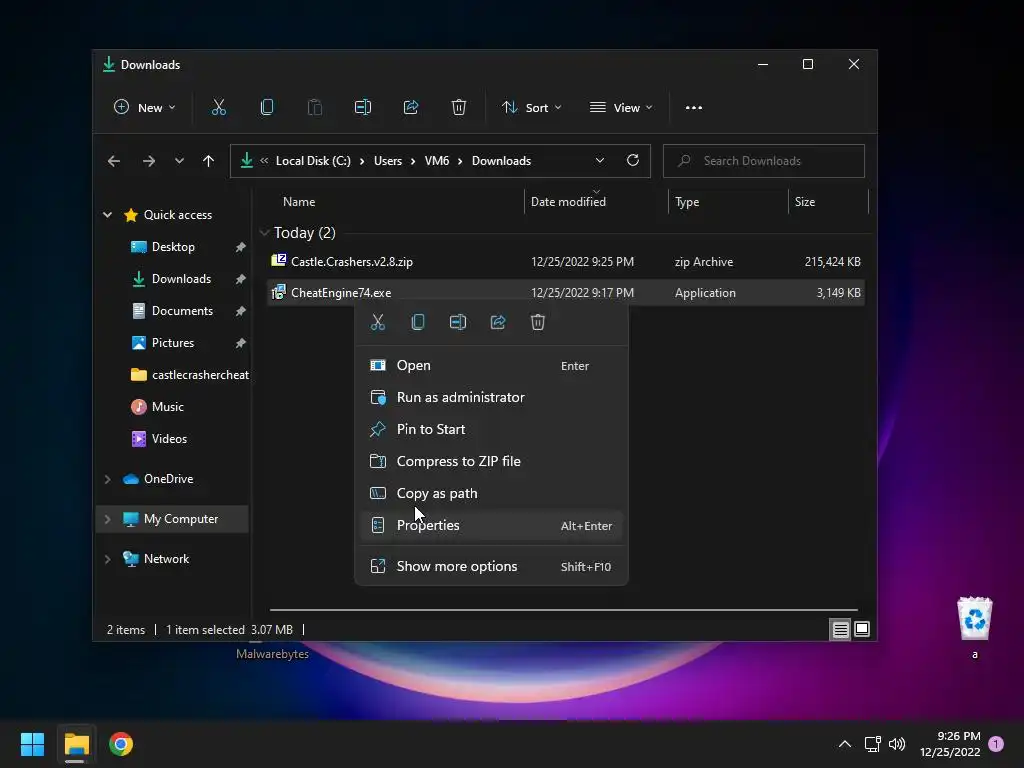
Task: Click the Cut icon in the context menu
Action: pyautogui.click(x=378, y=322)
